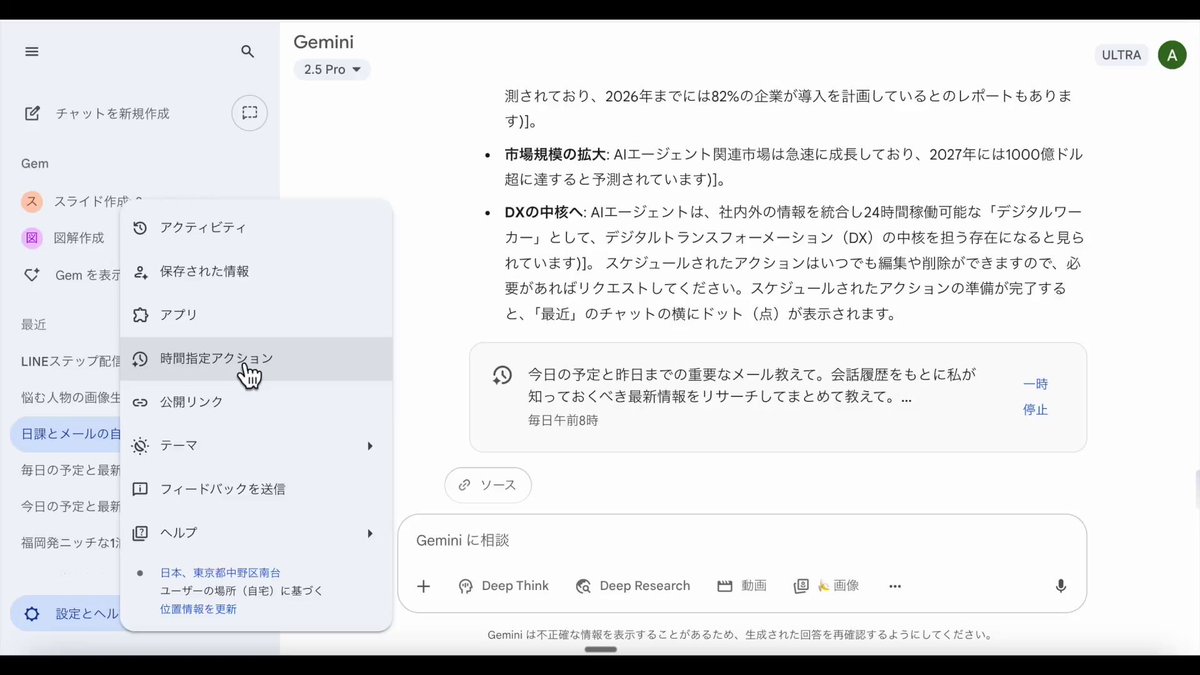Click the スライド作成 Gem avatar icon

(32, 201)
